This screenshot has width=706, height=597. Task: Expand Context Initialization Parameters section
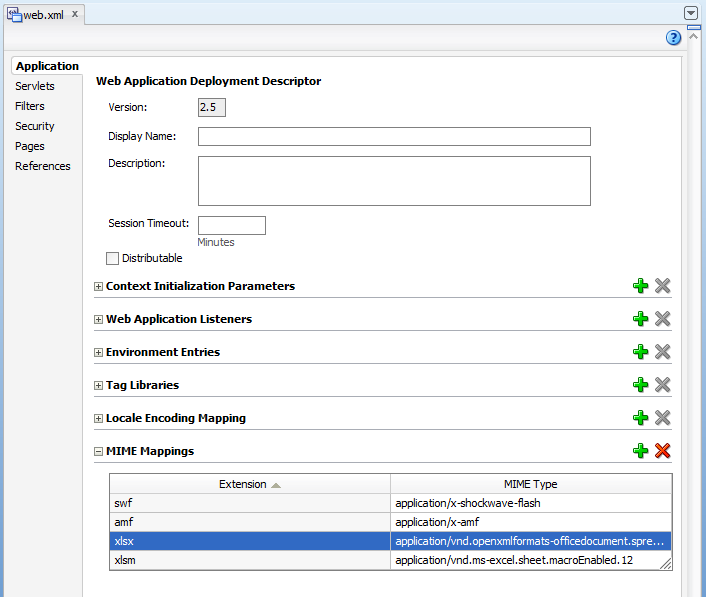point(98,287)
